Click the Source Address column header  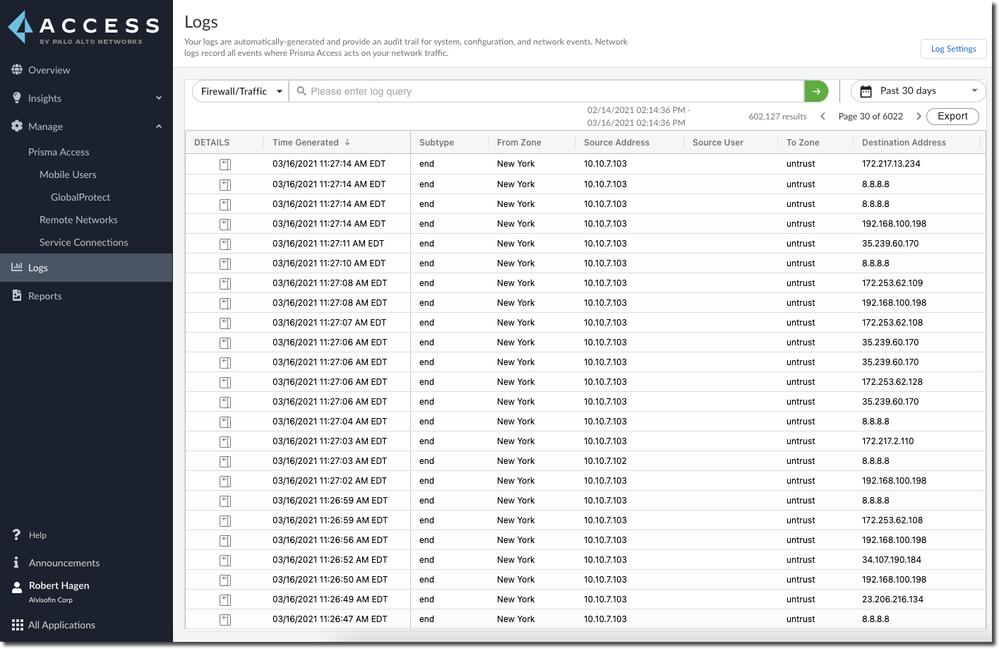(616, 143)
